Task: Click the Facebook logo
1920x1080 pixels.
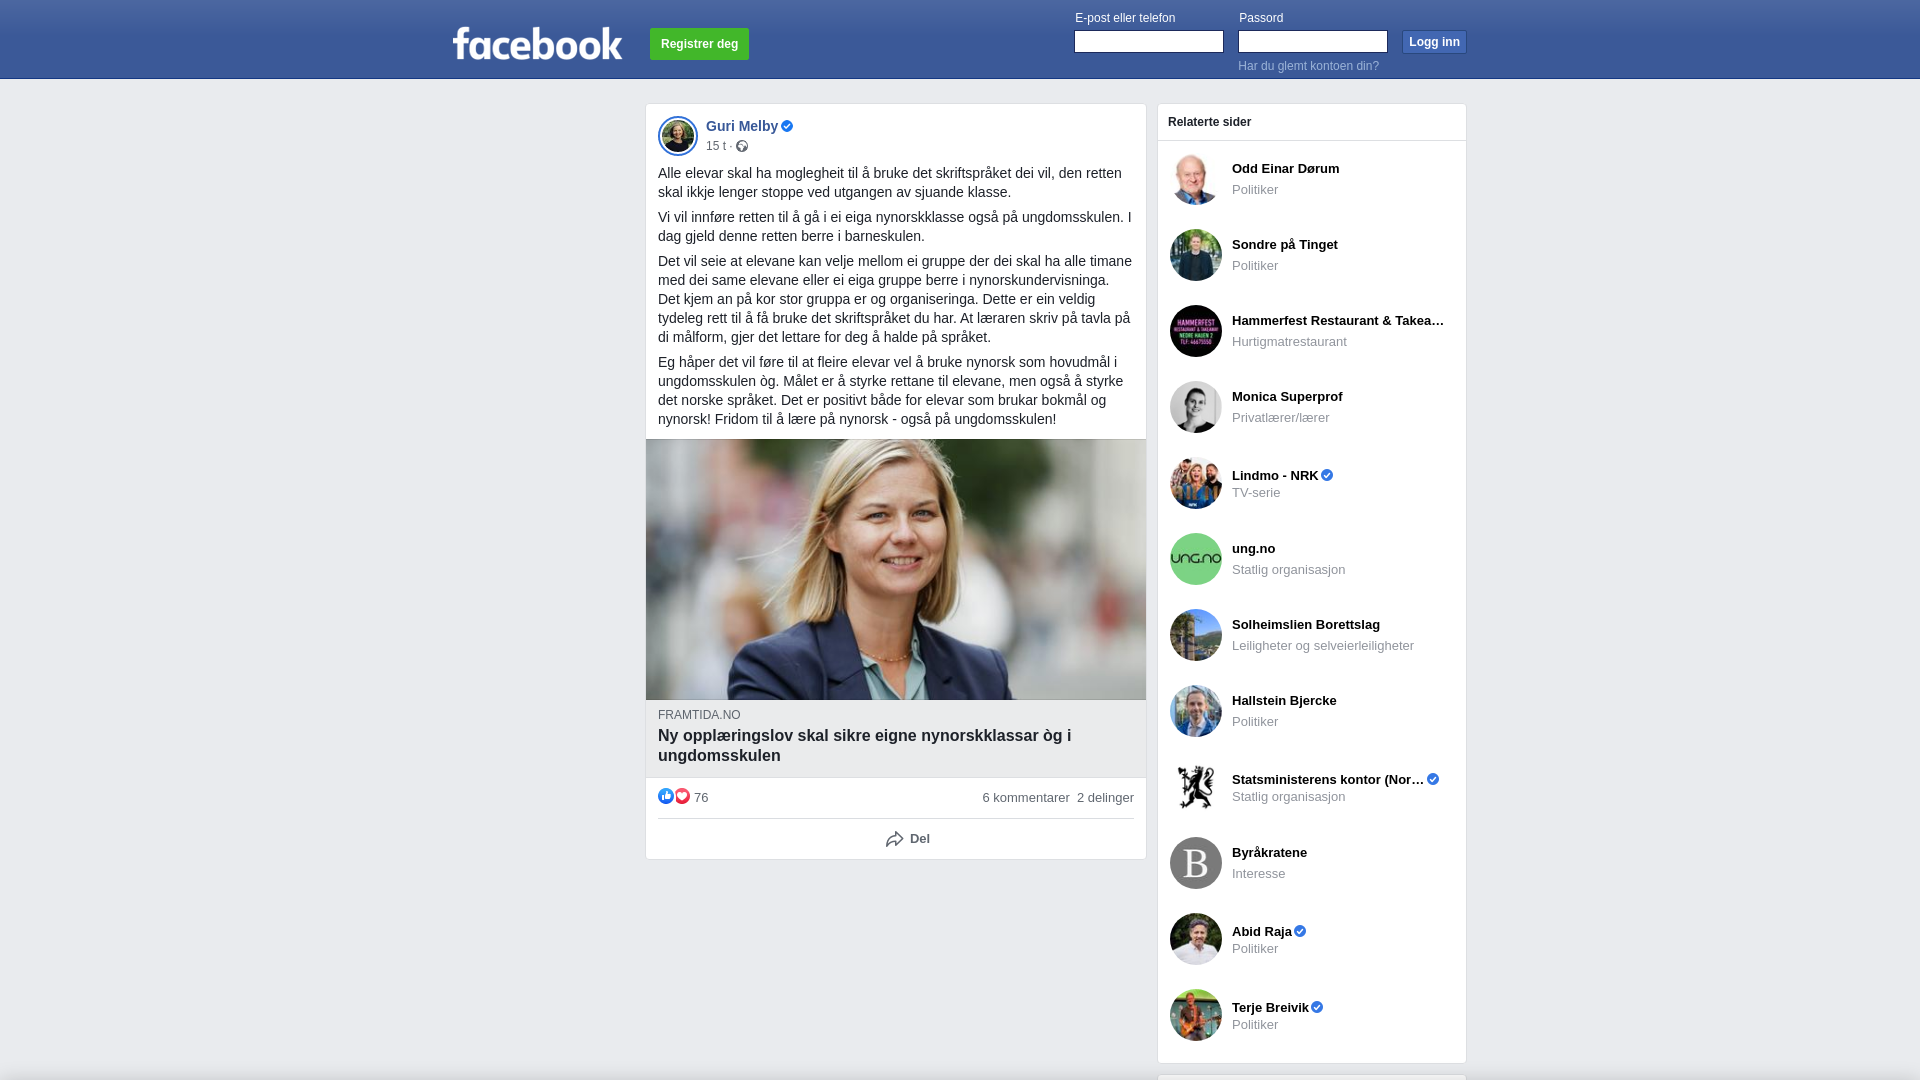Action: pyautogui.click(x=537, y=43)
